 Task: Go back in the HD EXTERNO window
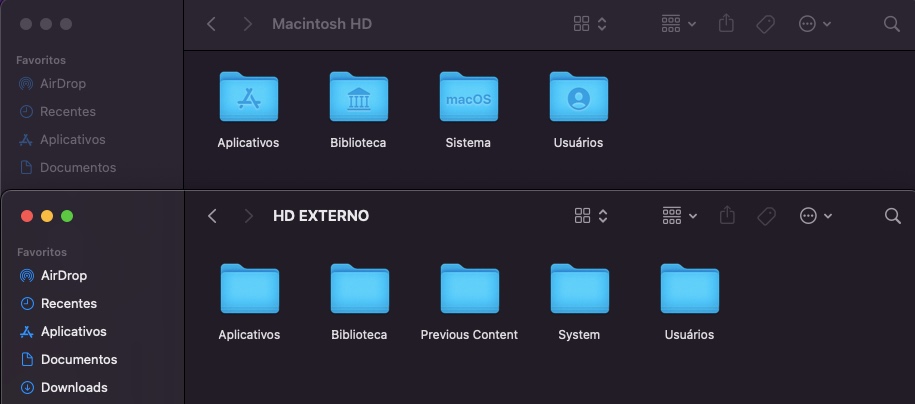[x=212, y=216]
